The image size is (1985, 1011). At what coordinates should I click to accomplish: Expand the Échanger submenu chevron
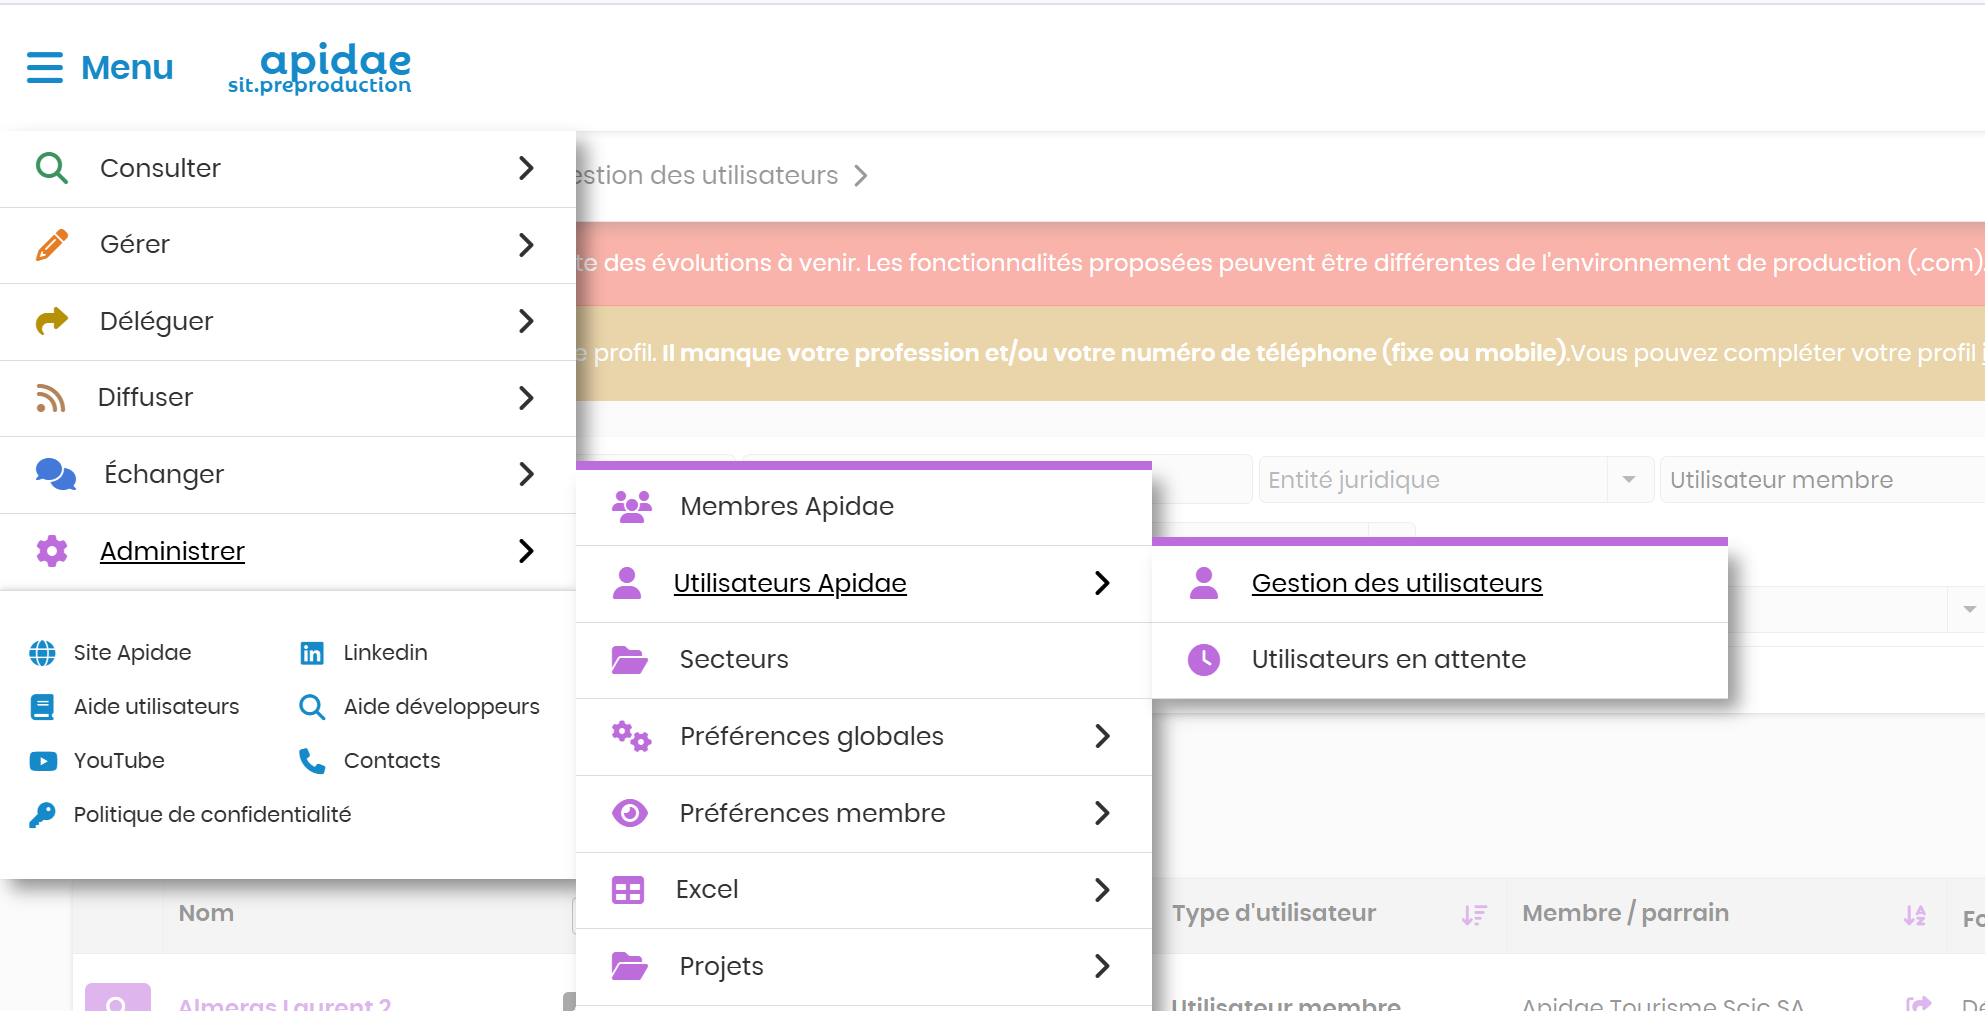(527, 474)
